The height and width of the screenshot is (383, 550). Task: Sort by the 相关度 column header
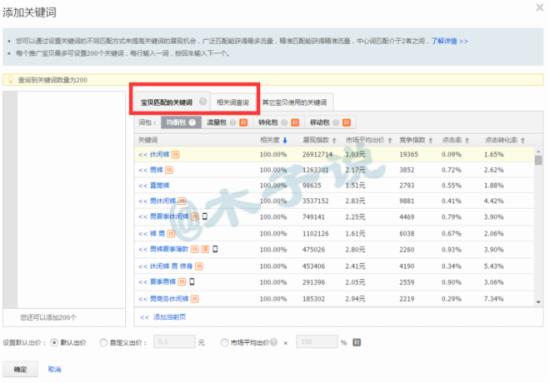pyautogui.click(x=274, y=140)
